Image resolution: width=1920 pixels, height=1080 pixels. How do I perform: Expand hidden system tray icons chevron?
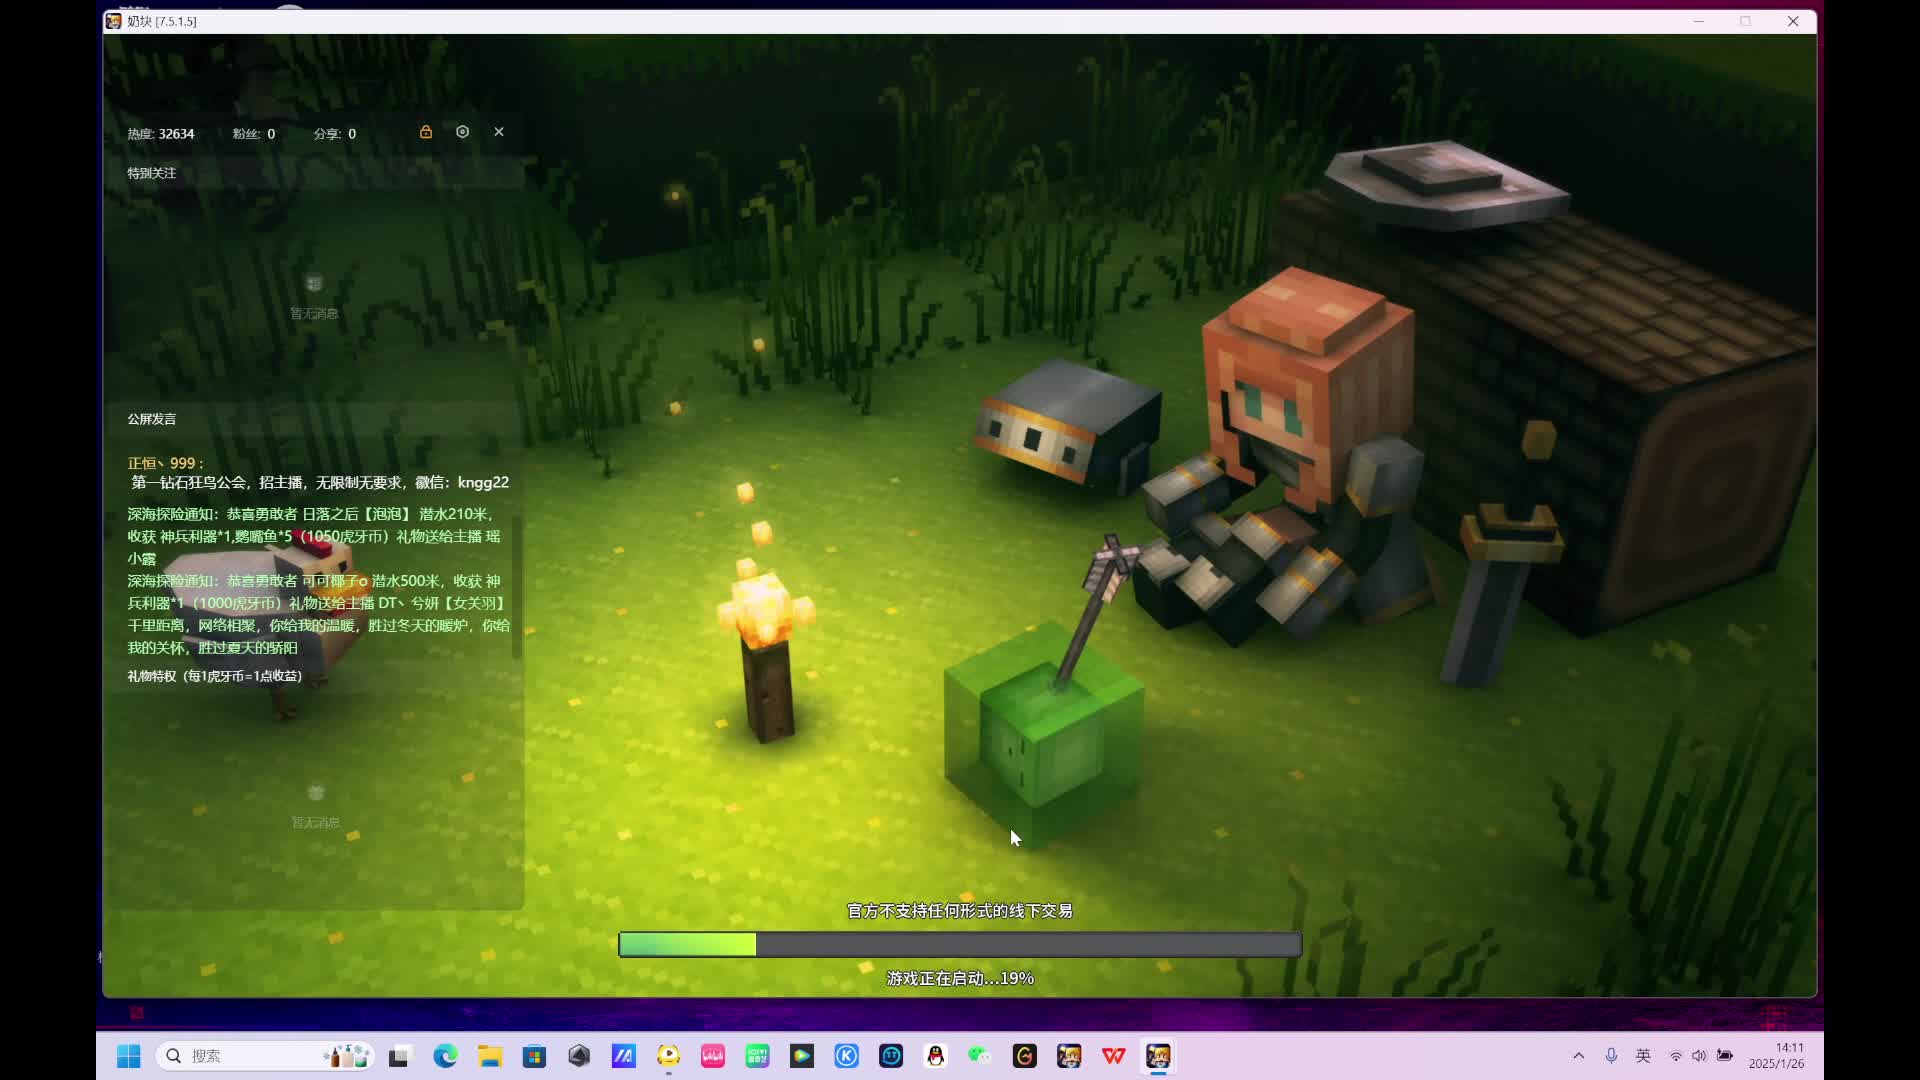pyautogui.click(x=1579, y=1056)
